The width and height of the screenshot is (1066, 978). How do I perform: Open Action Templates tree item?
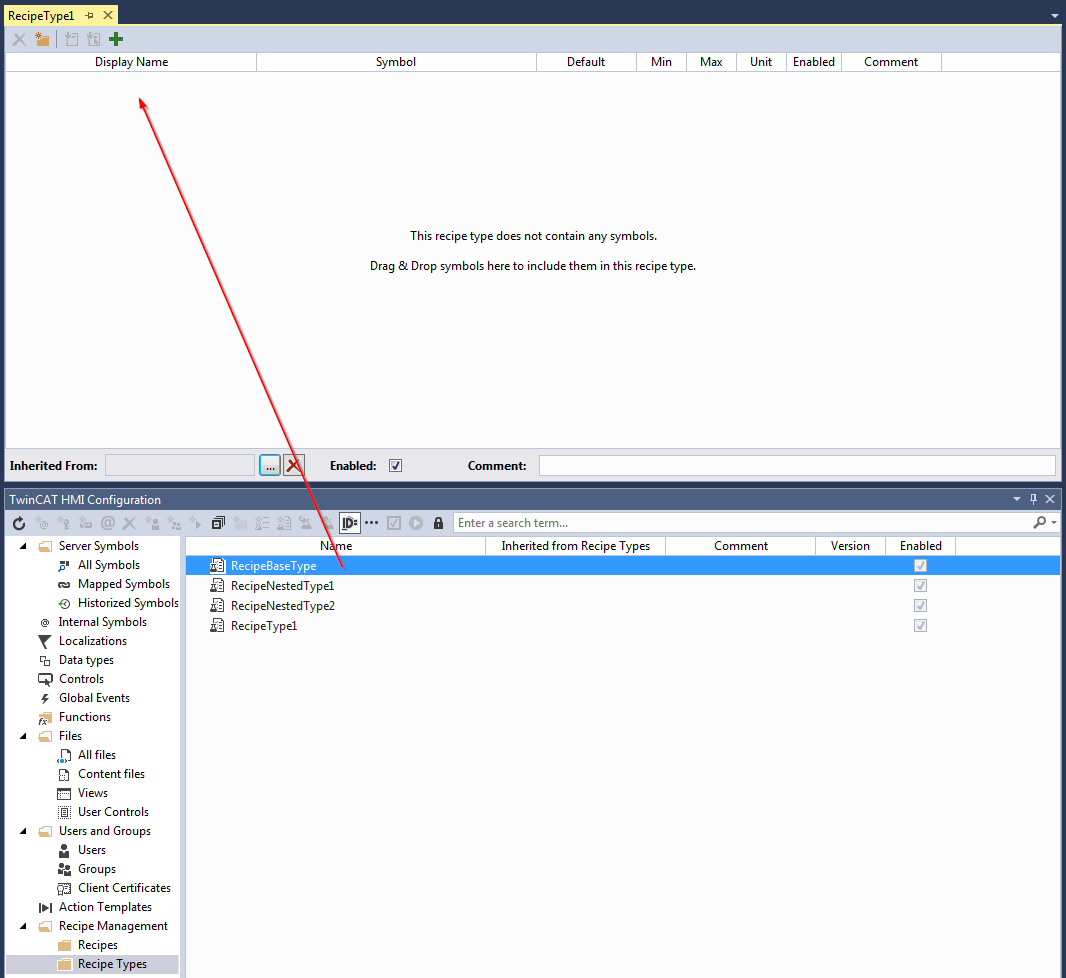pos(105,907)
